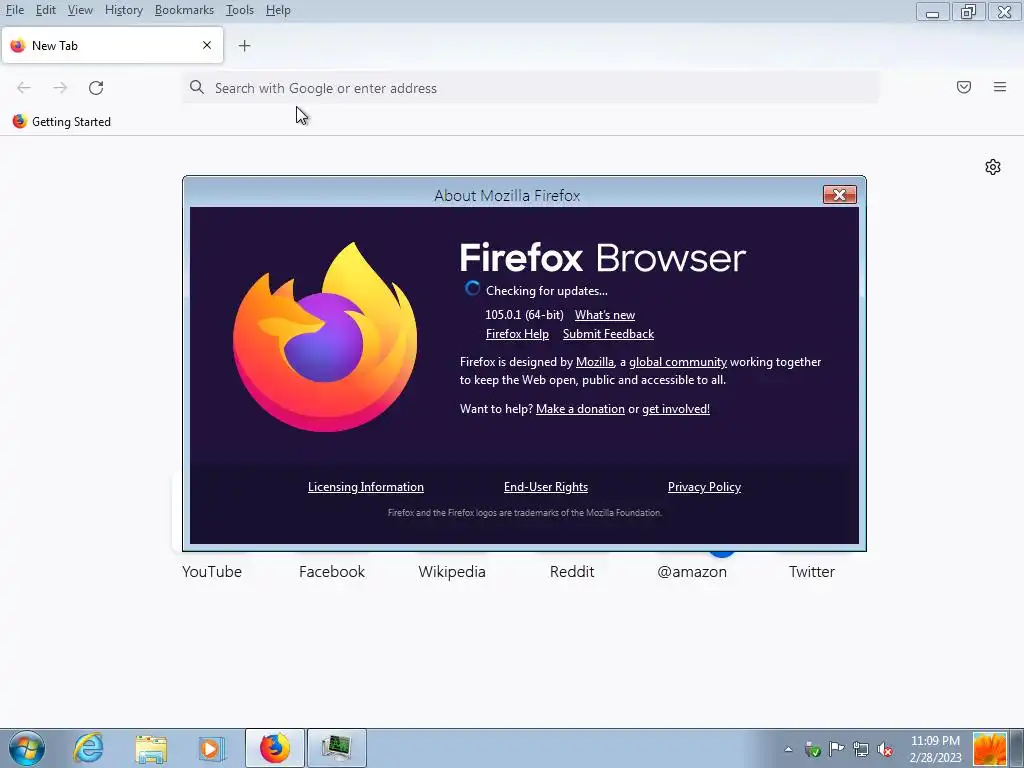1024x768 pixels.
Task: Close the New Tab tab
Action: [x=207, y=45]
